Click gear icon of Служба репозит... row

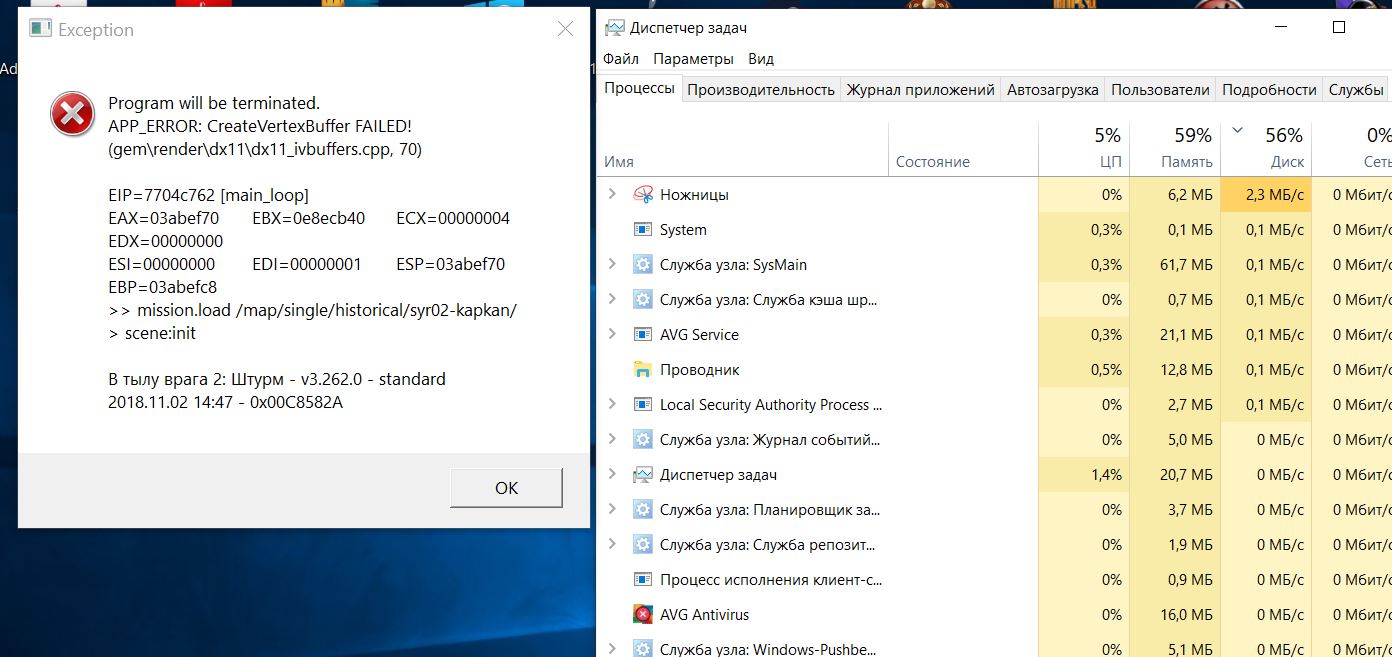point(643,545)
